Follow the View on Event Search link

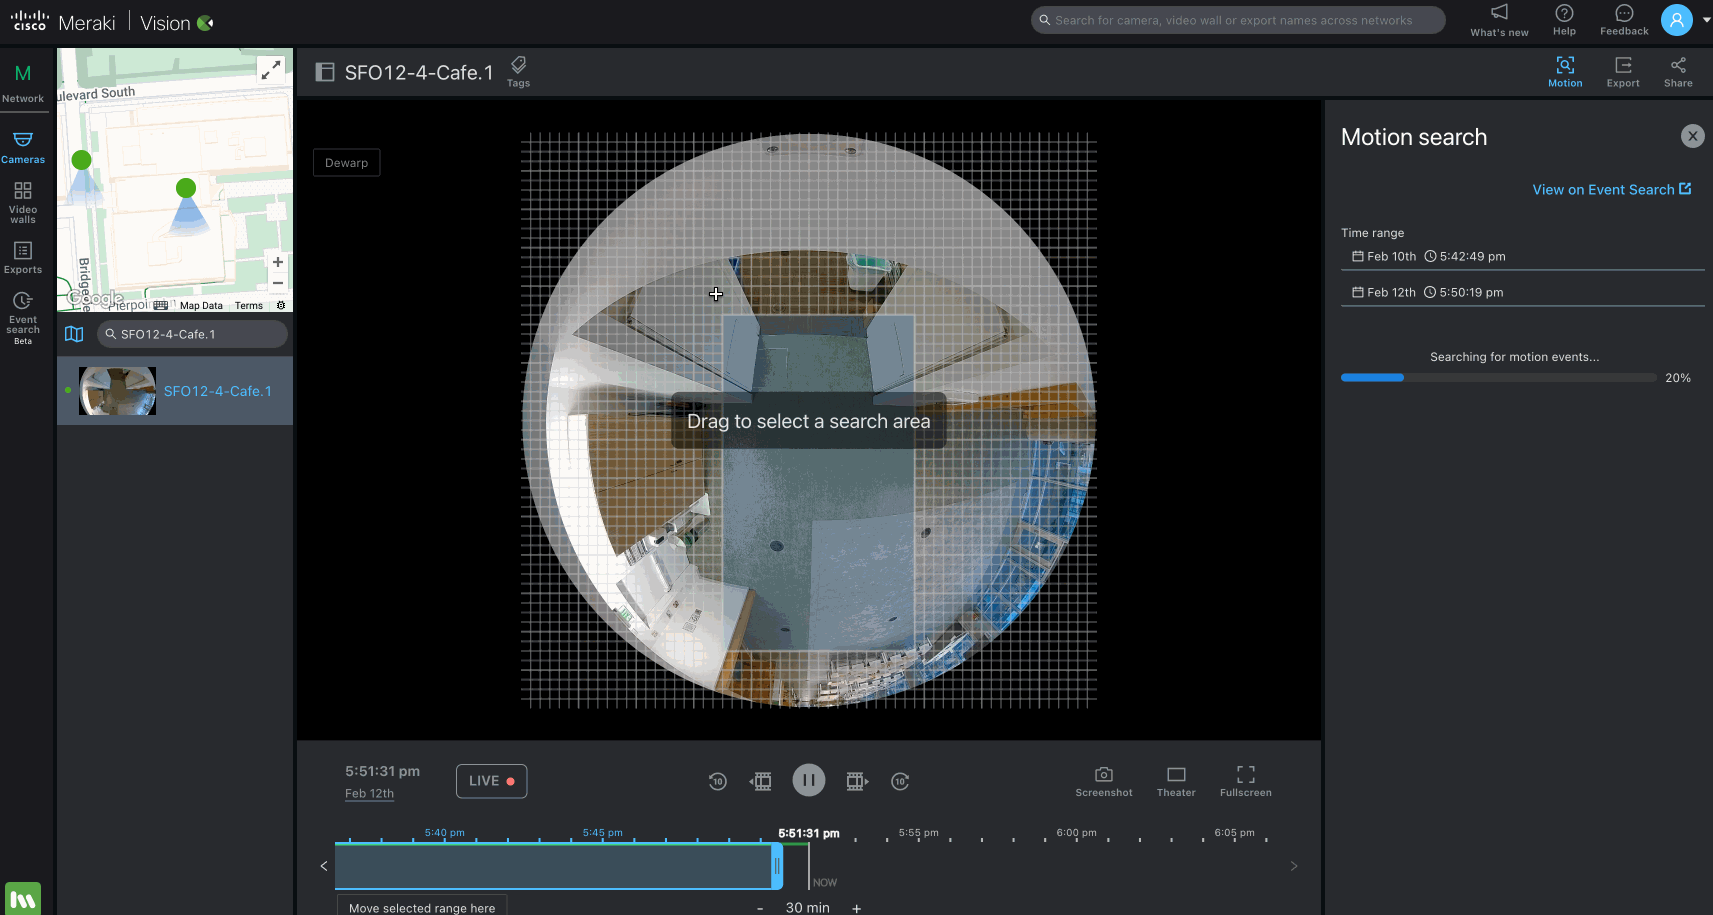[x=1611, y=189]
